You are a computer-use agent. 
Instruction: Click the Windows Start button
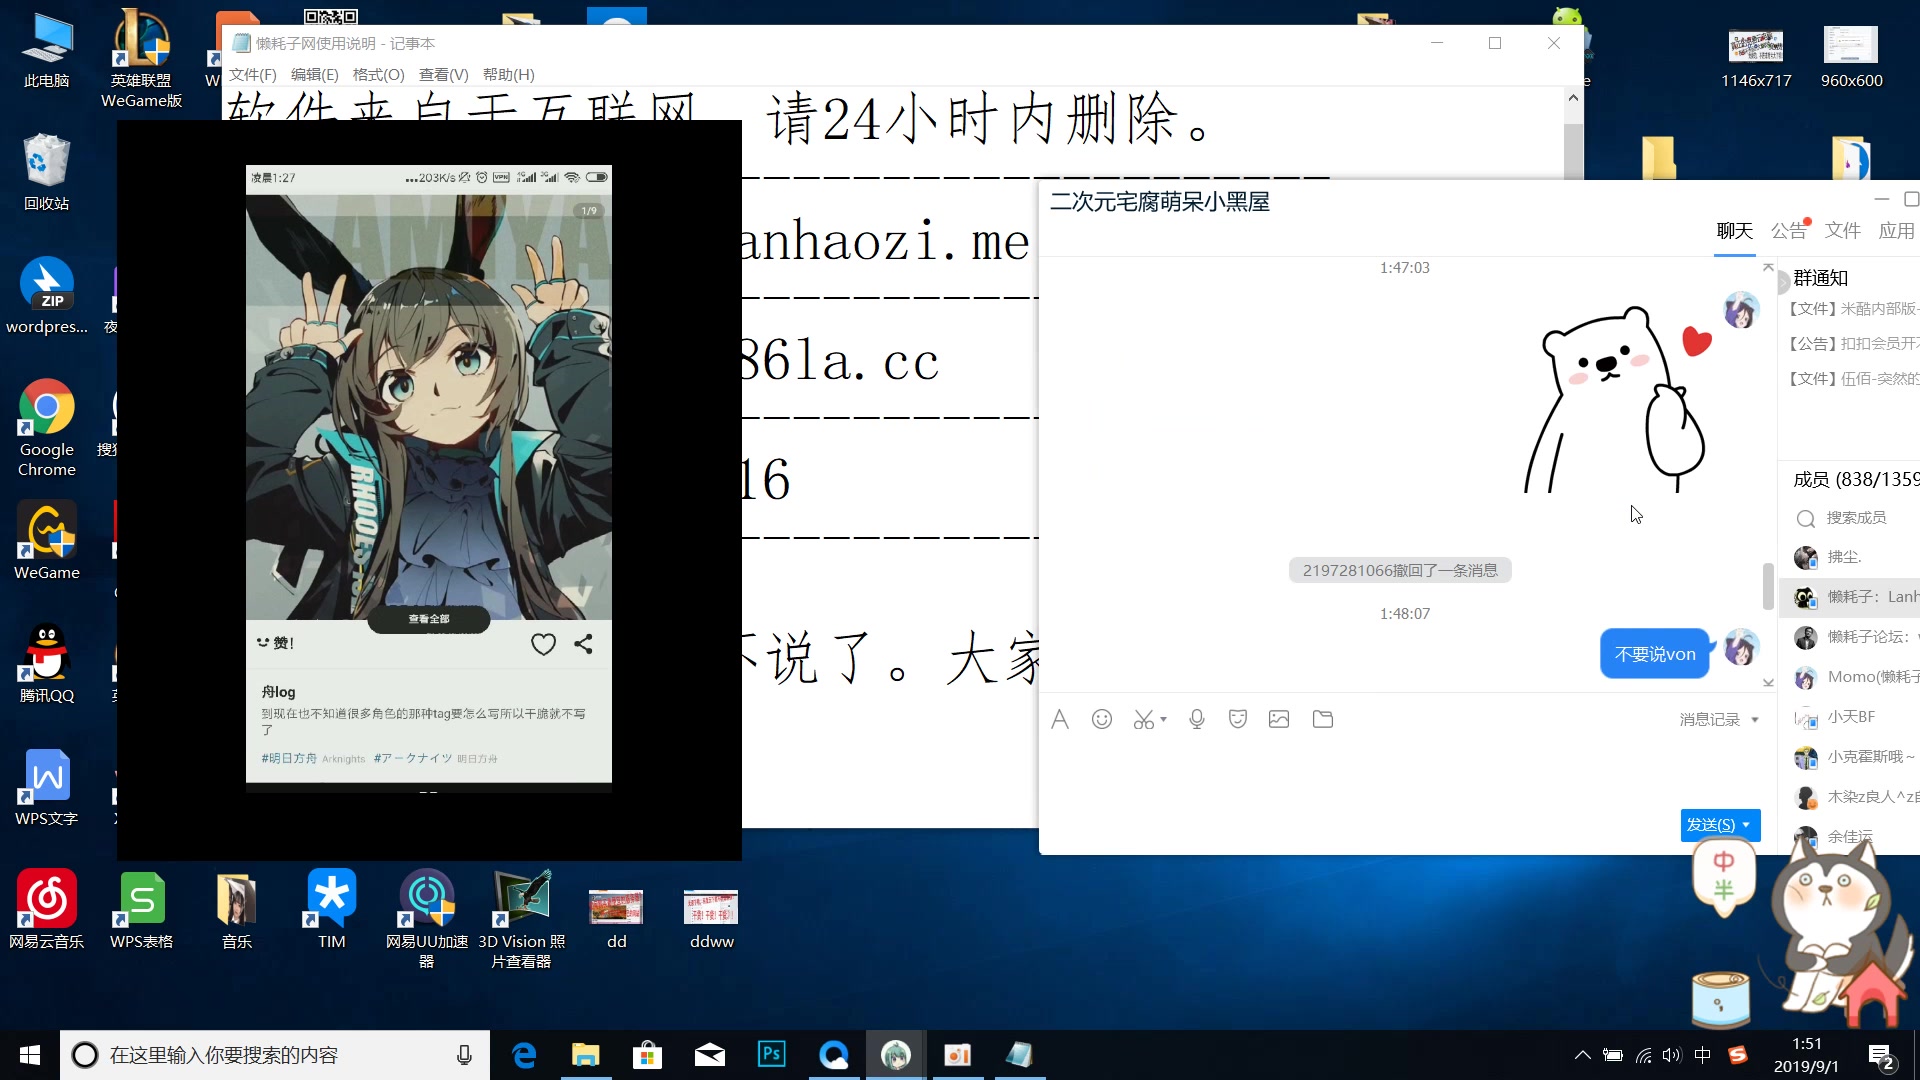30,1055
